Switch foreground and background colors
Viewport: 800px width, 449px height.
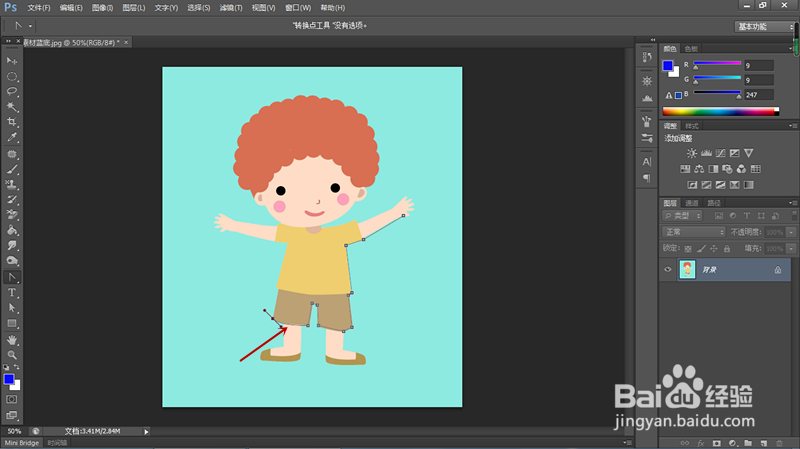pos(17,367)
